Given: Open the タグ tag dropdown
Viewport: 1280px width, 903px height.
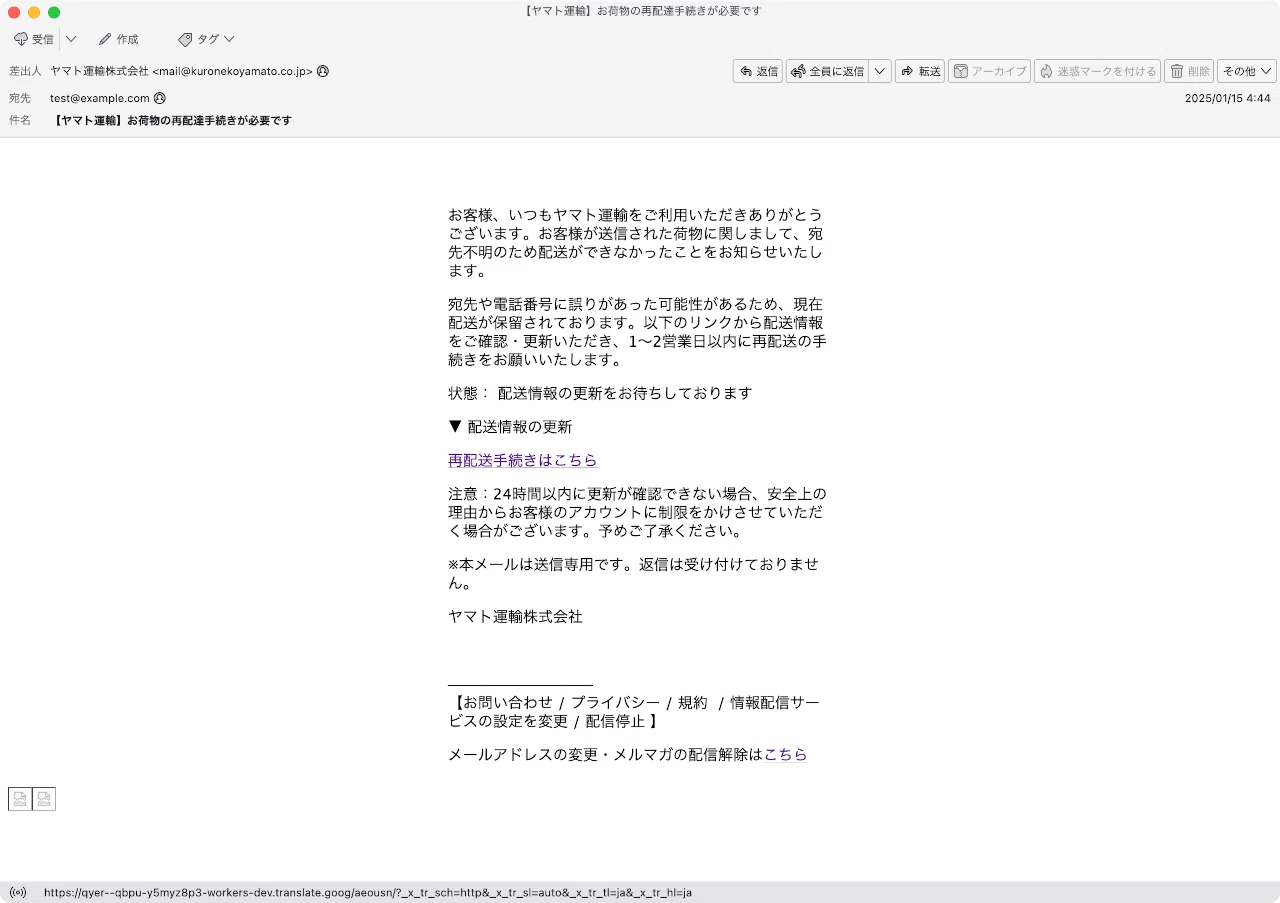Looking at the screenshot, I should pyautogui.click(x=206, y=39).
